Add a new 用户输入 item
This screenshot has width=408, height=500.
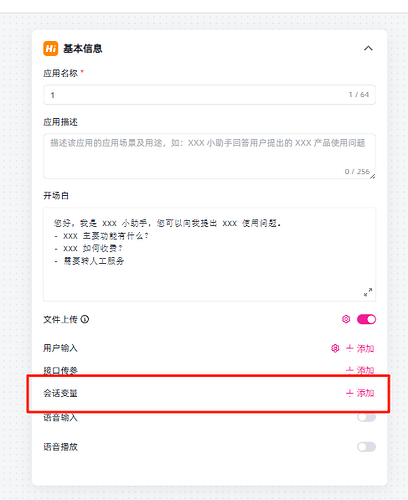[x=360, y=348]
